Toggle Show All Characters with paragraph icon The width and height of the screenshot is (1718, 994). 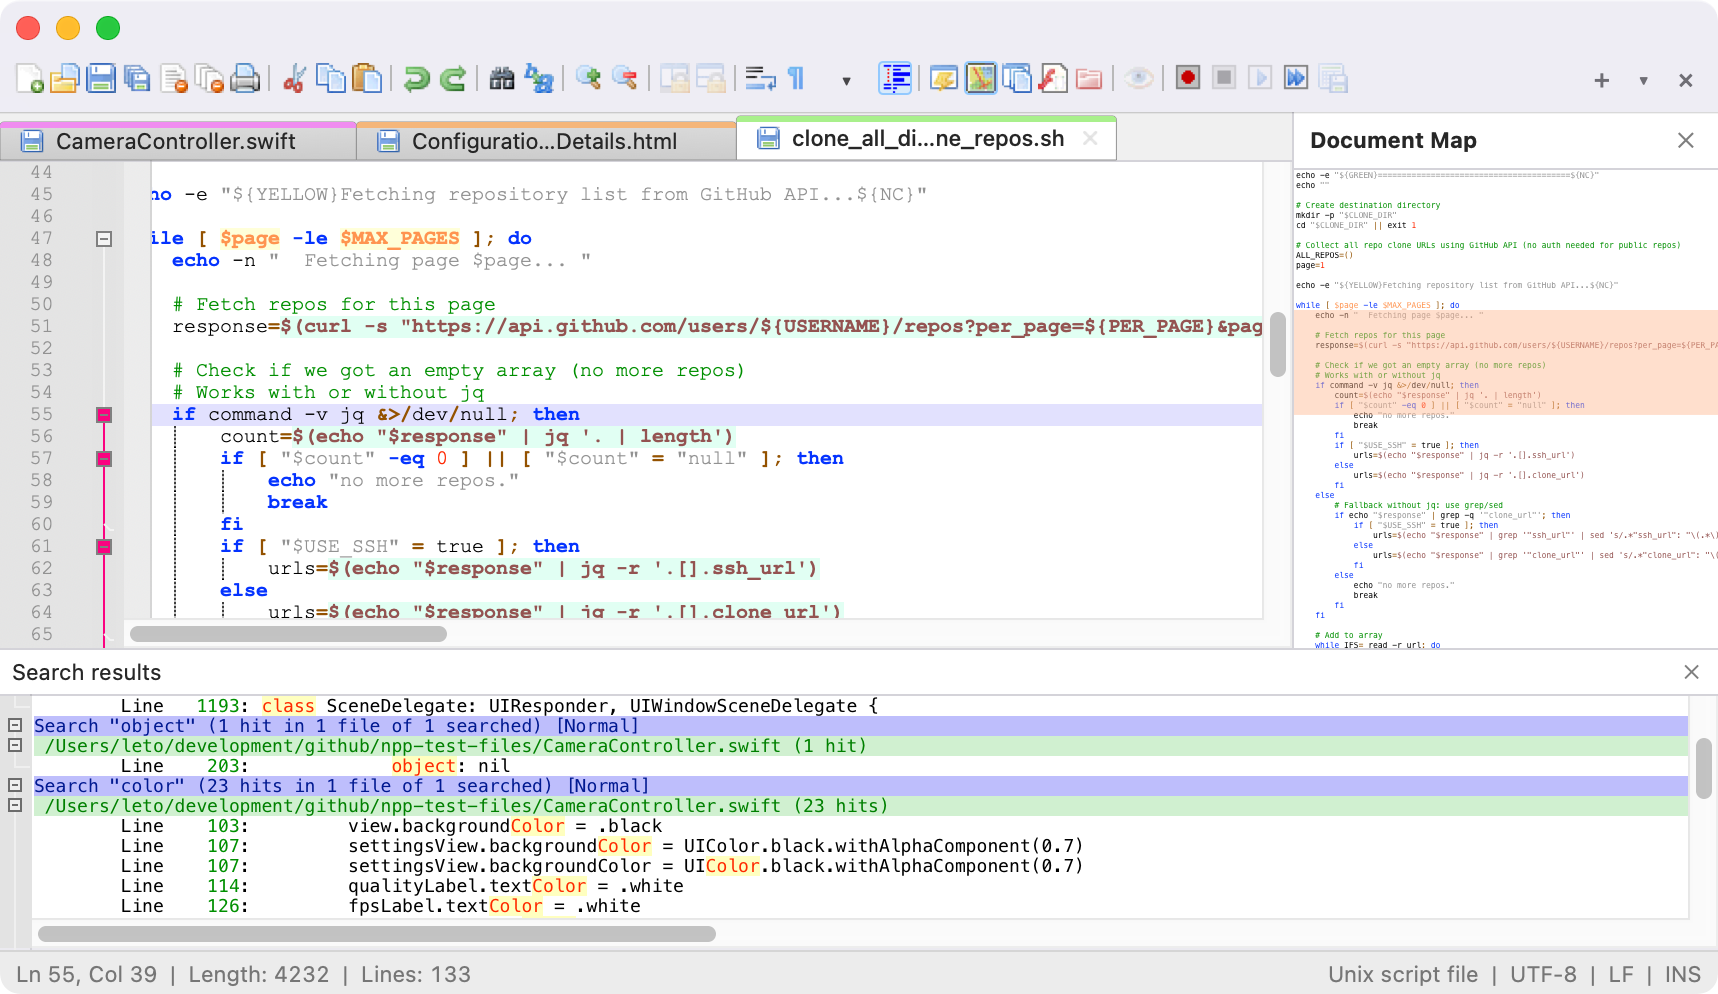795,78
